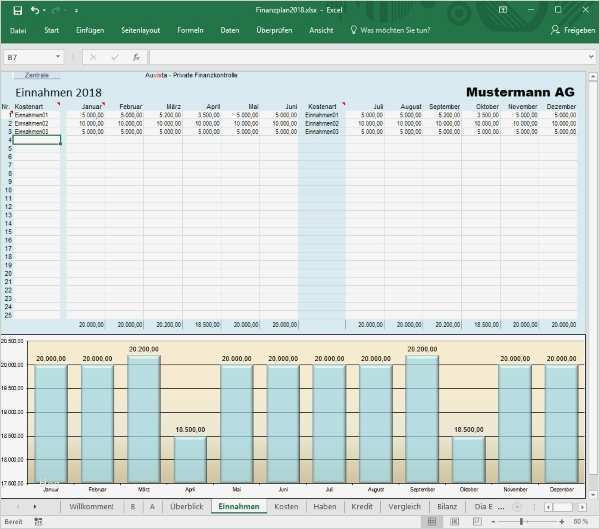The image size is (600, 529).
Task: Click the Undo arrow icon
Action: point(36,9)
